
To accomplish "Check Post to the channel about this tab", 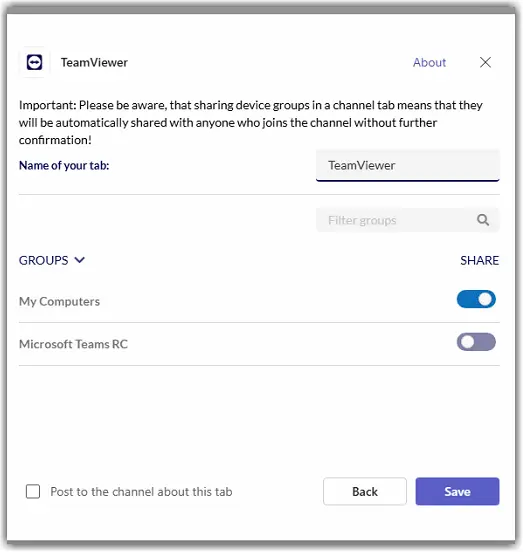I will pyautogui.click(x=33, y=491).
